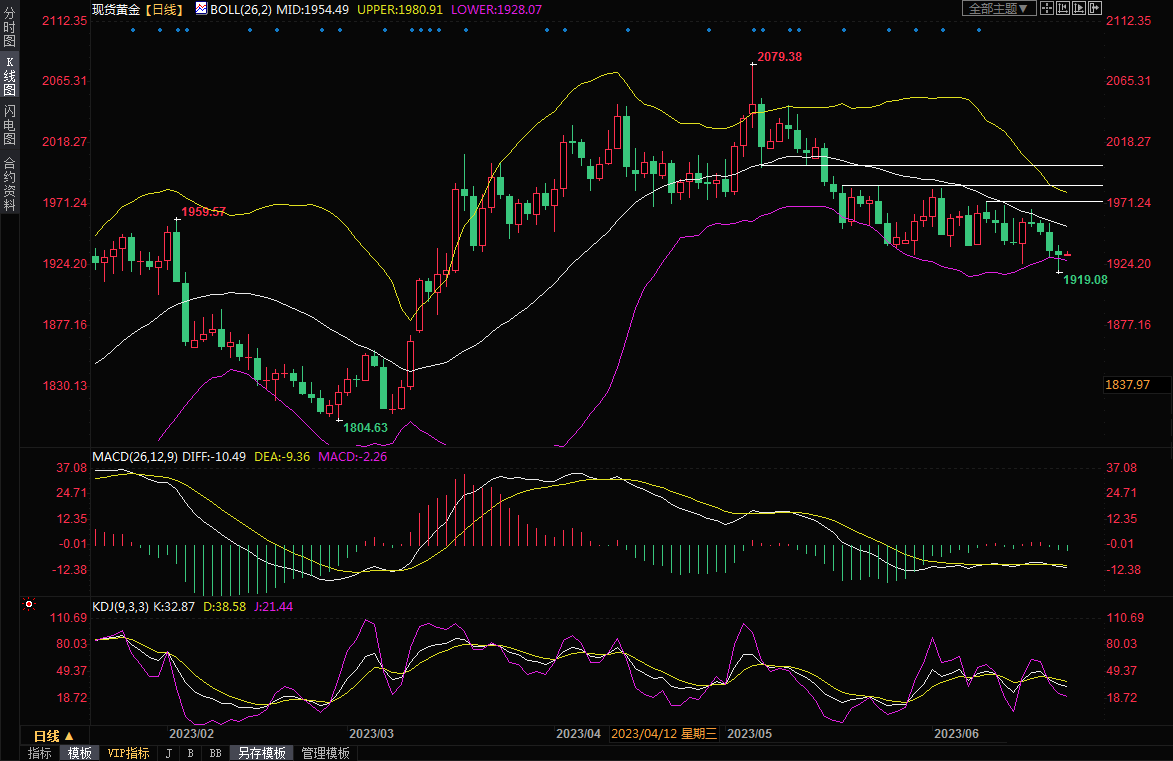Click the J shortcut at the bottom bar
1173x761 pixels.
point(168,753)
